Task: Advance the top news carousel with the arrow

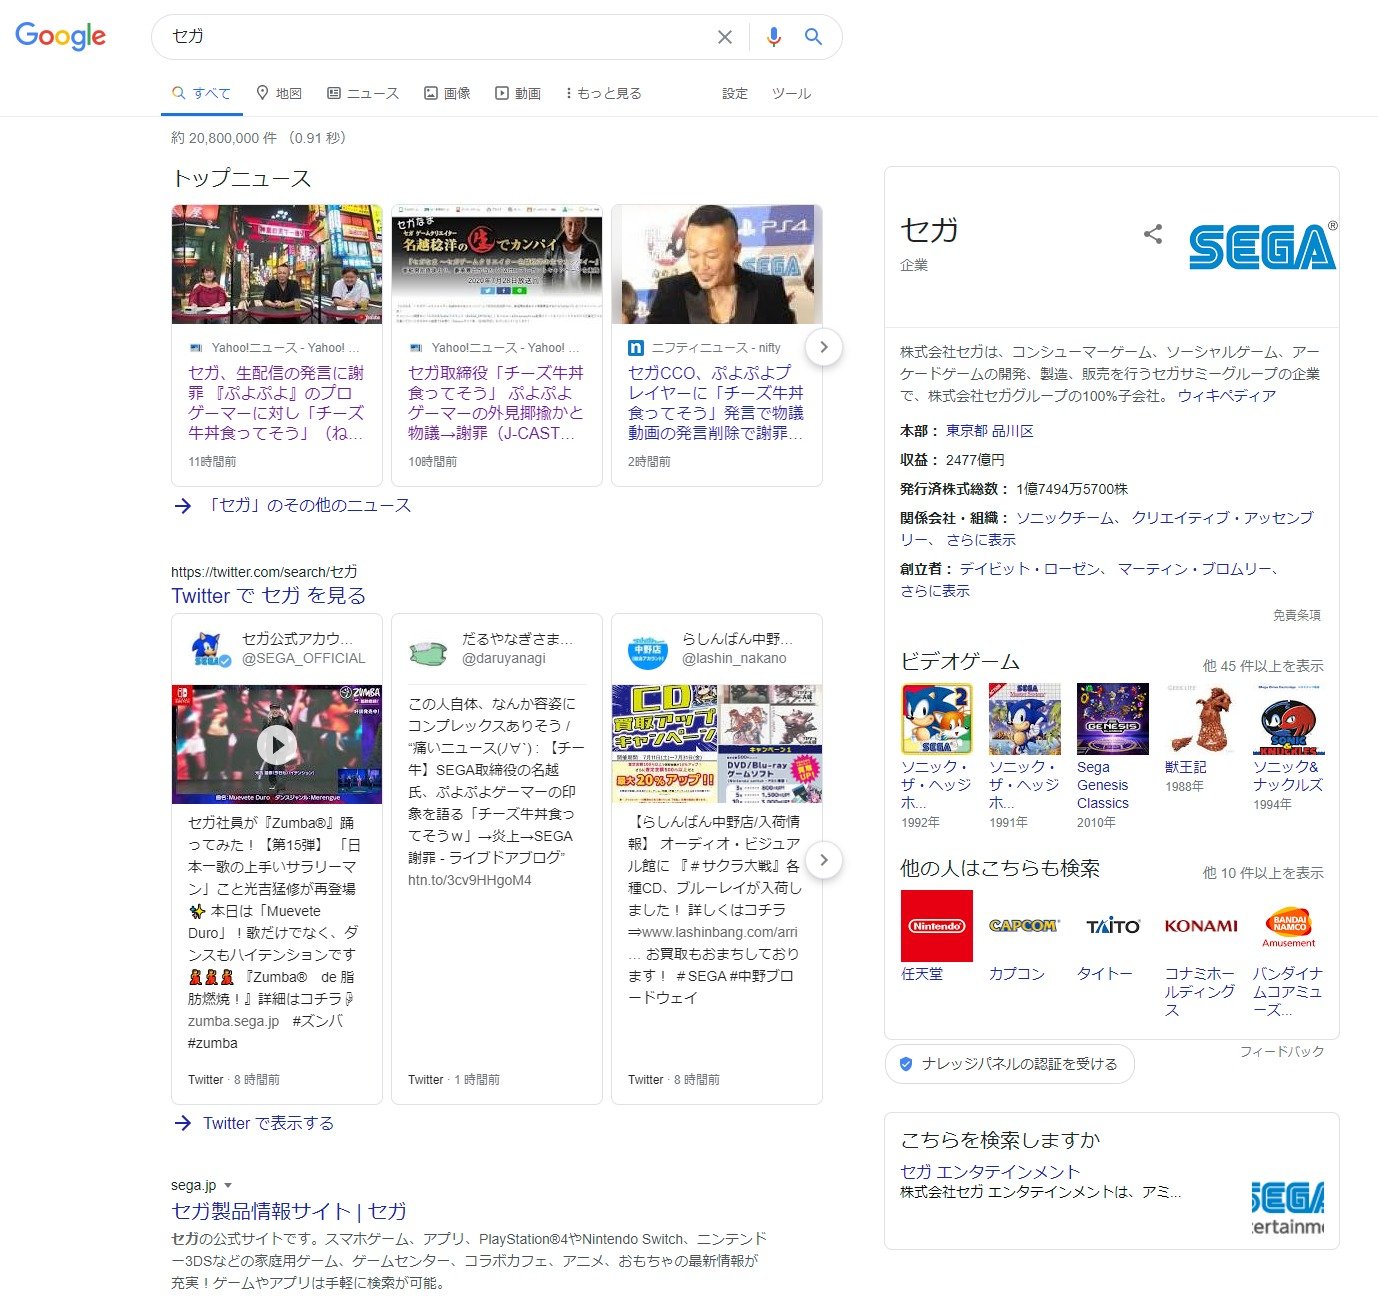Action: click(824, 347)
